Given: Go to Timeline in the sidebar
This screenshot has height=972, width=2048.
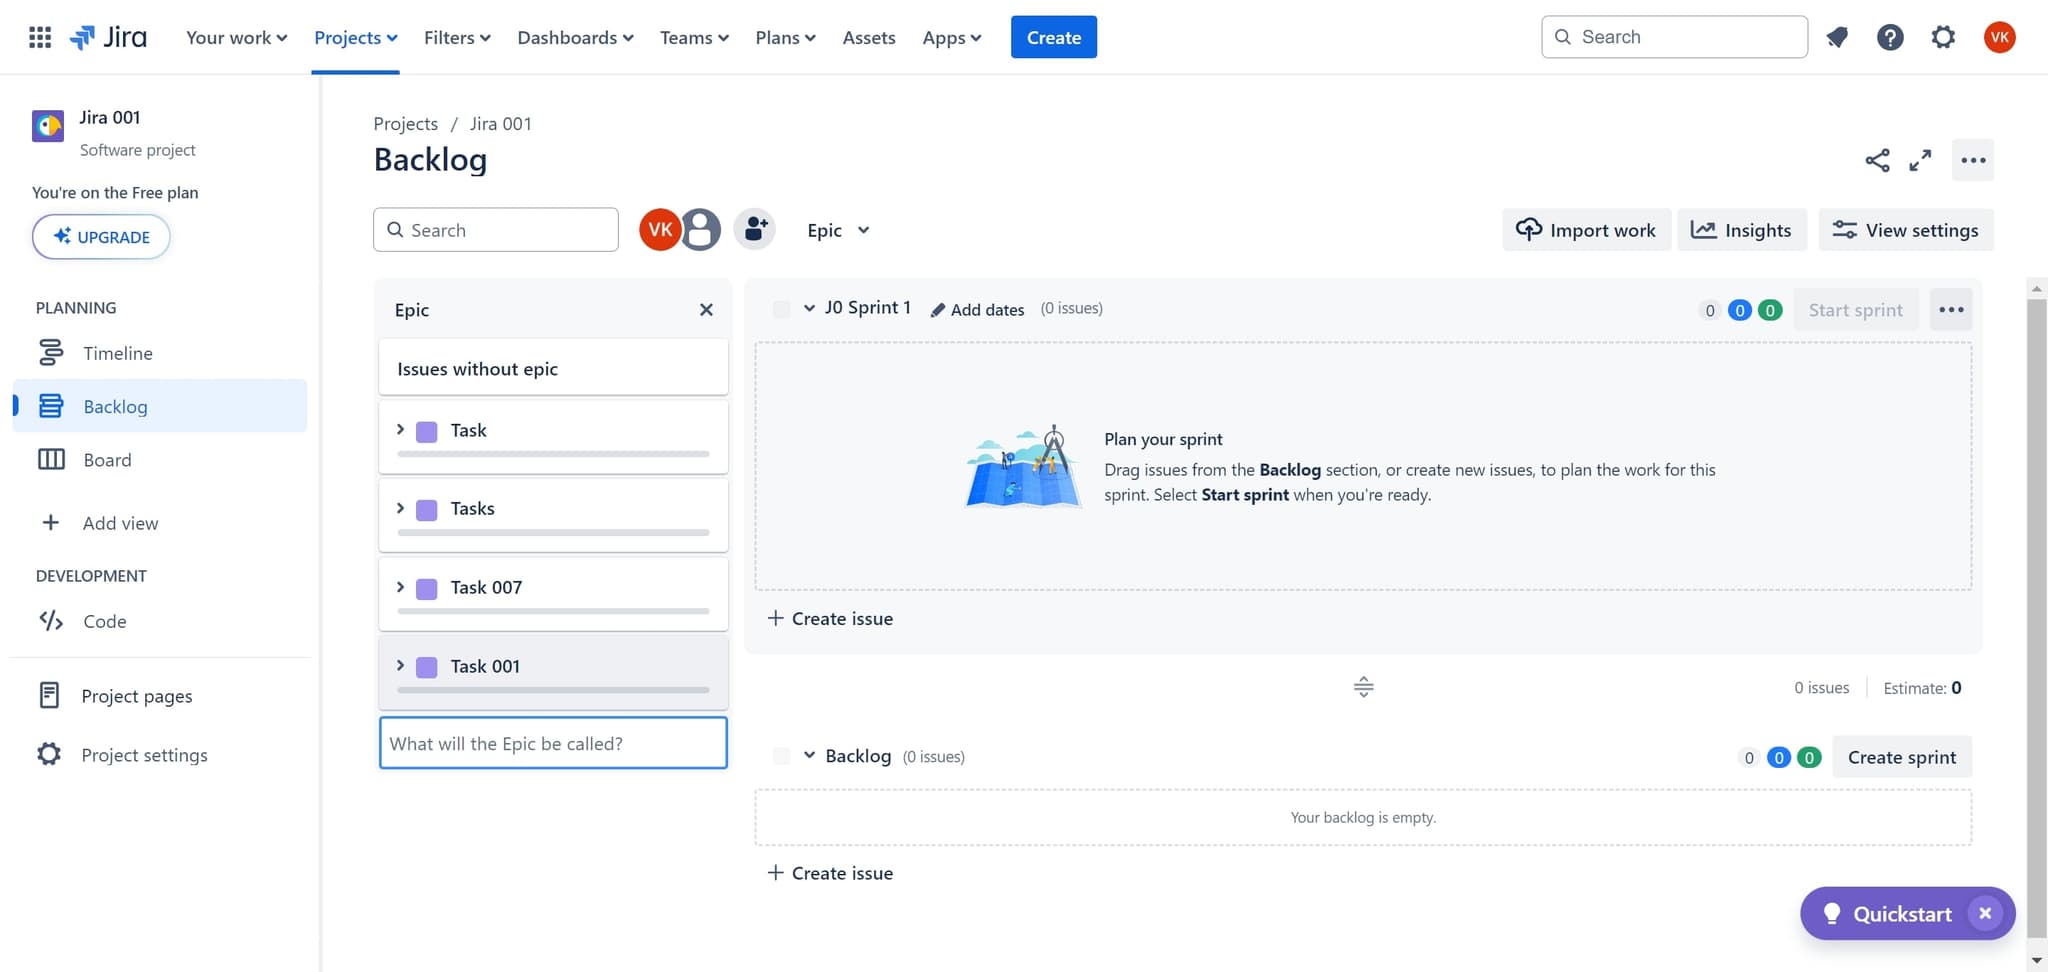Looking at the screenshot, I should pyautogui.click(x=117, y=353).
